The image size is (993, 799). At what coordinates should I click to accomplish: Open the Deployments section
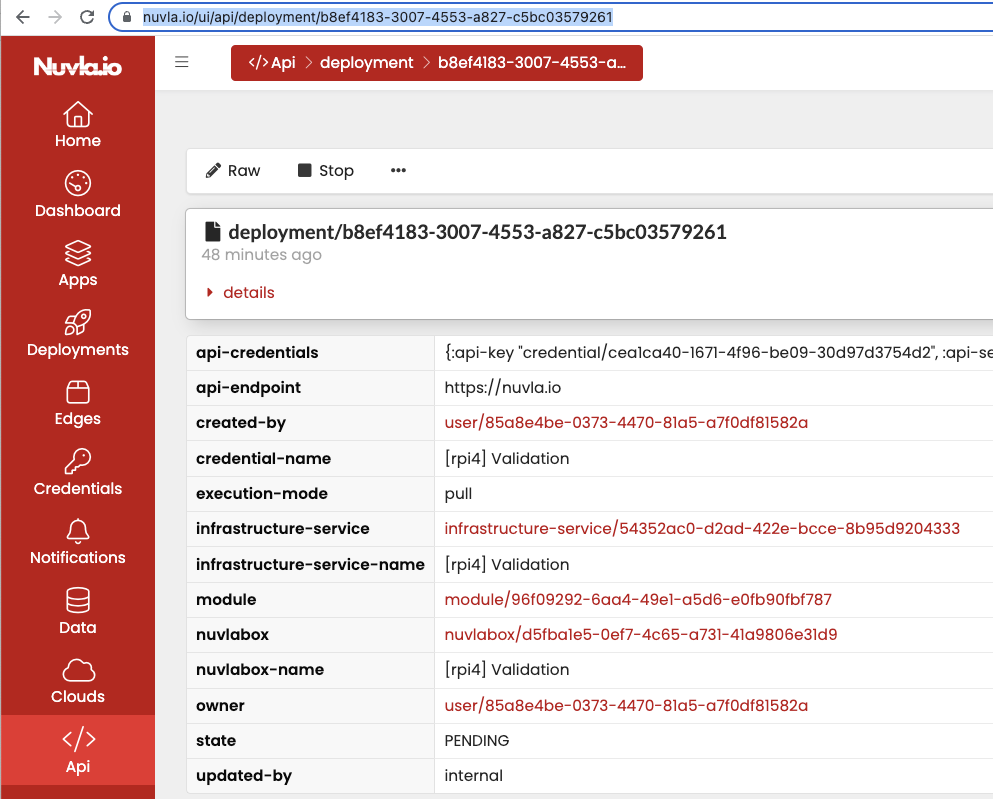coord(77,333)
